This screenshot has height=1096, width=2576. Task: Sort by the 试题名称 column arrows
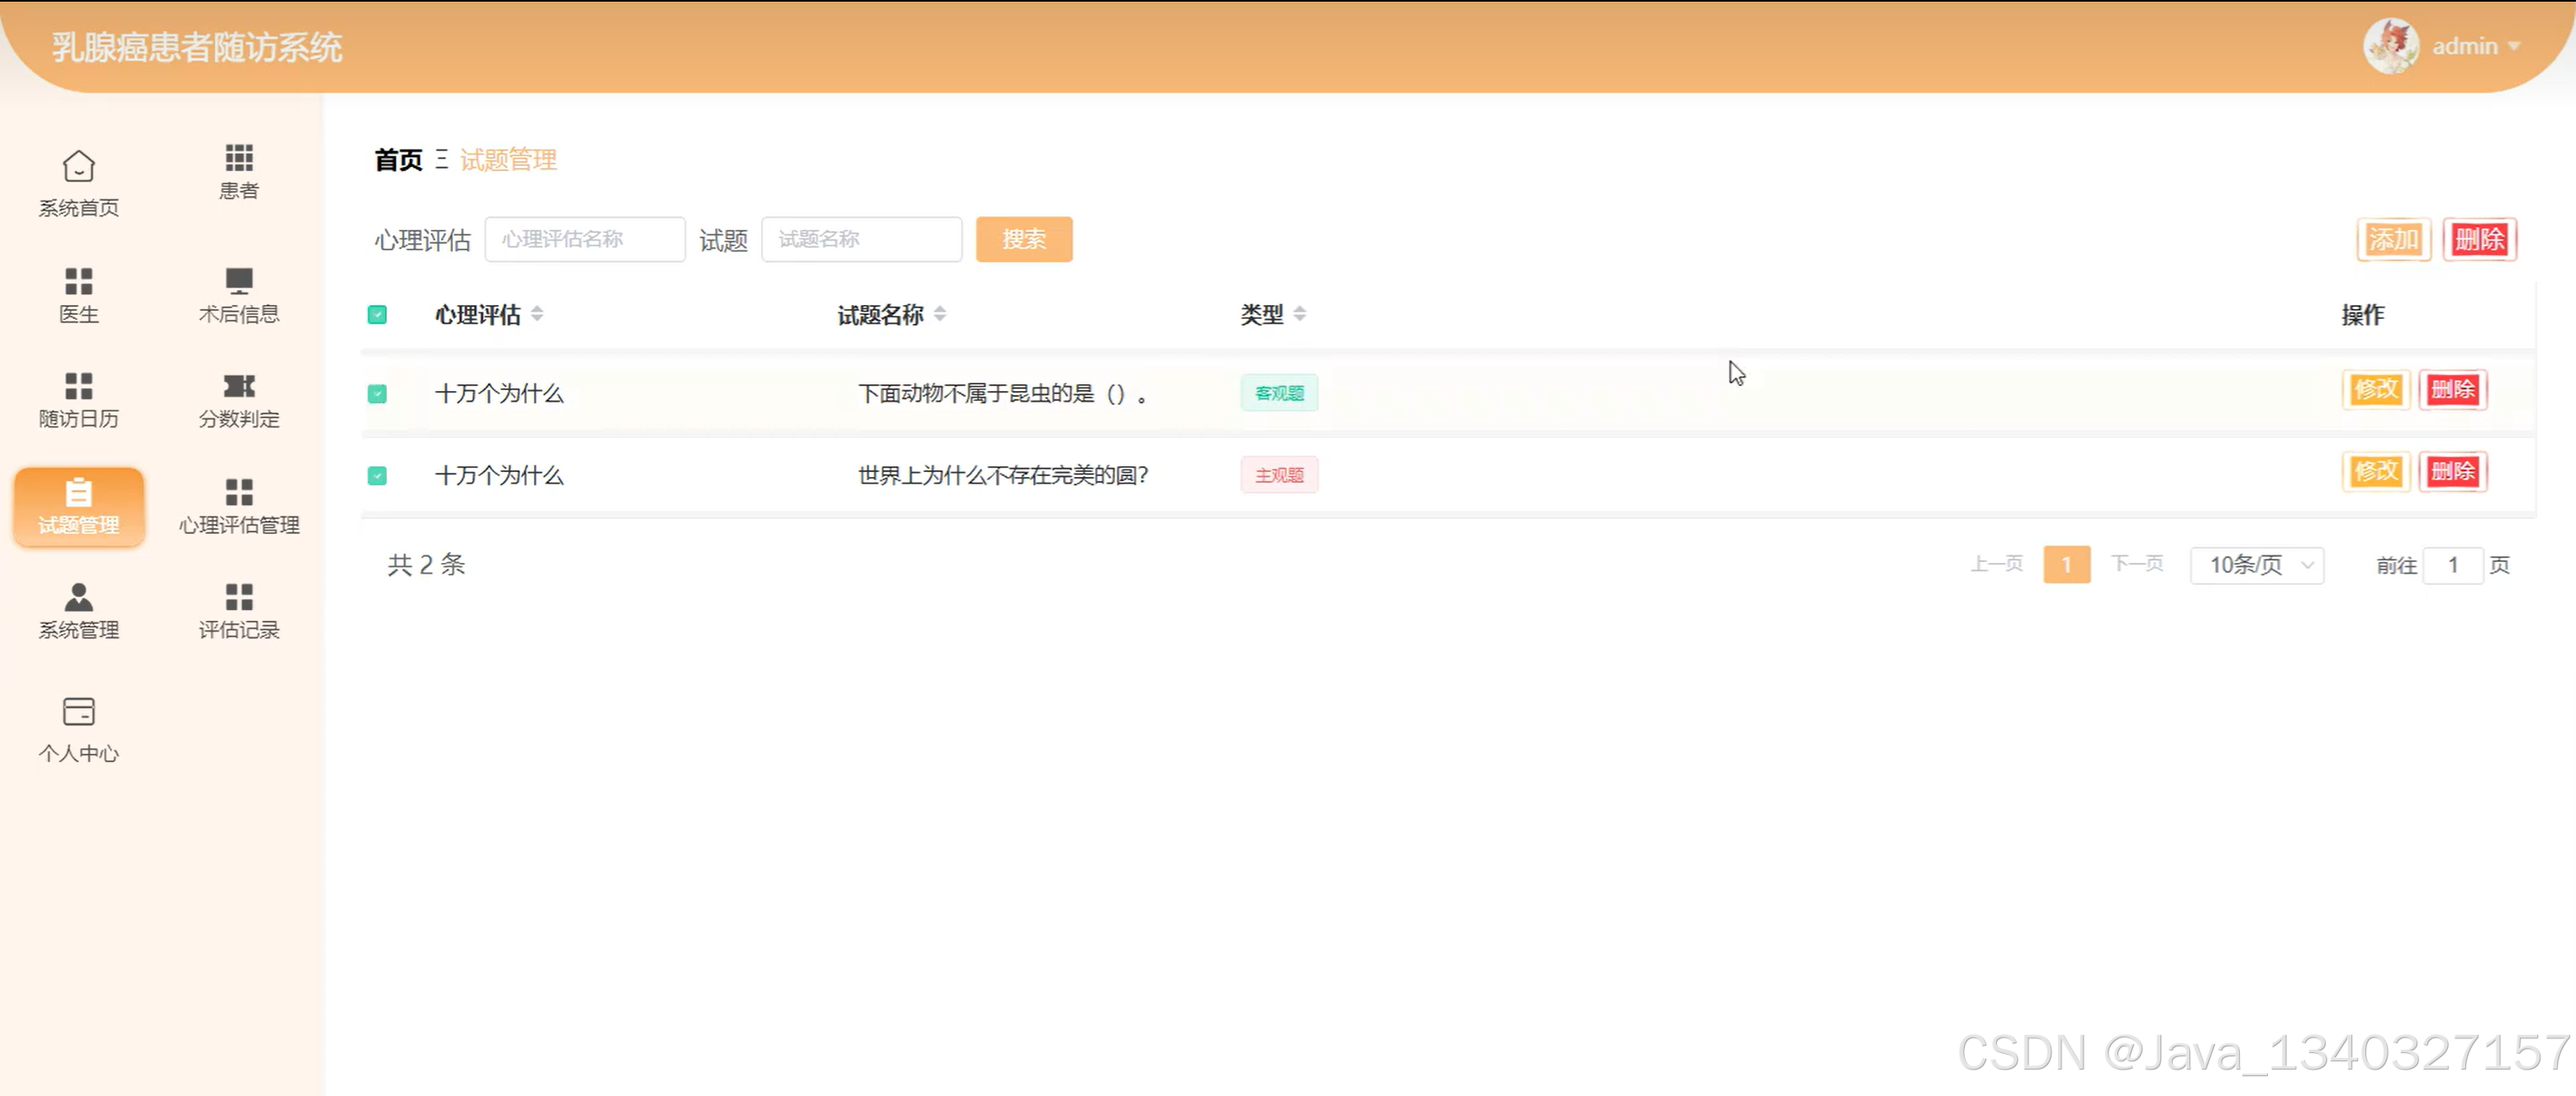coord(940,314)
